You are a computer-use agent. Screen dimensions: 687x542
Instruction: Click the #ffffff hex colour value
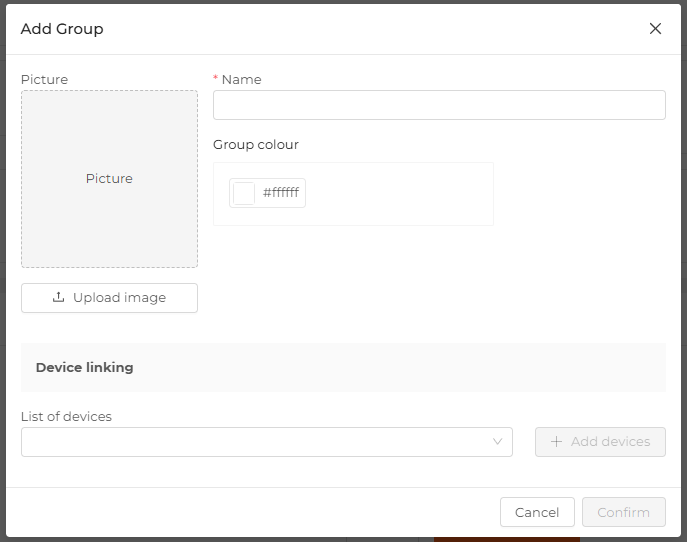[x=281, y=192]
